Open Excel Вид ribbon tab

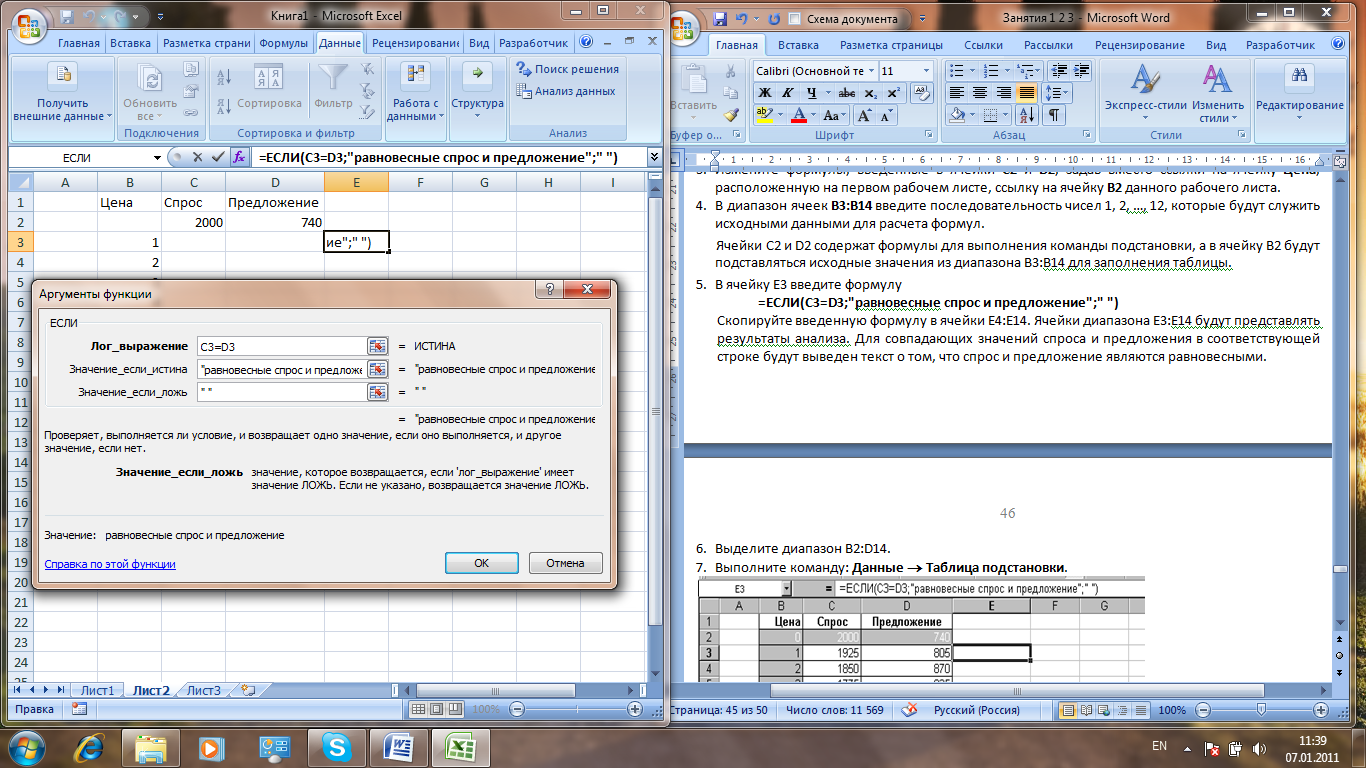[x=479, y=44]
